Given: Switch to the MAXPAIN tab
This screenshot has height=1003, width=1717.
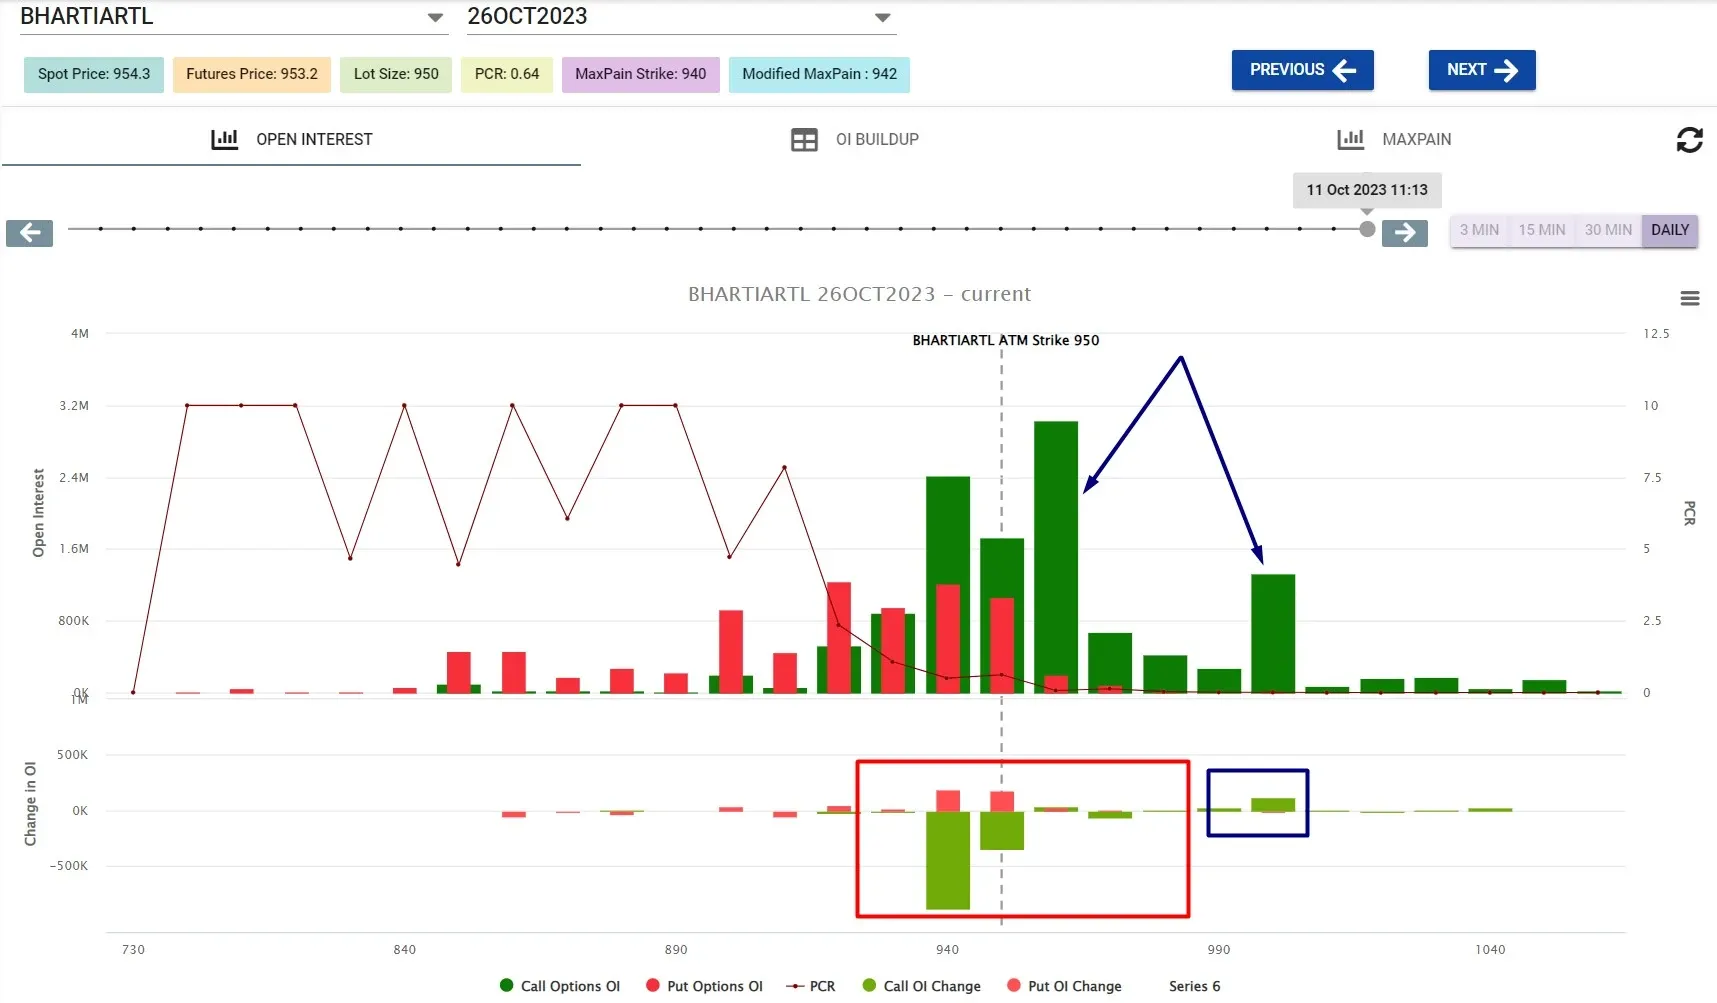Looking at the screenshot, I should 1394,140.
